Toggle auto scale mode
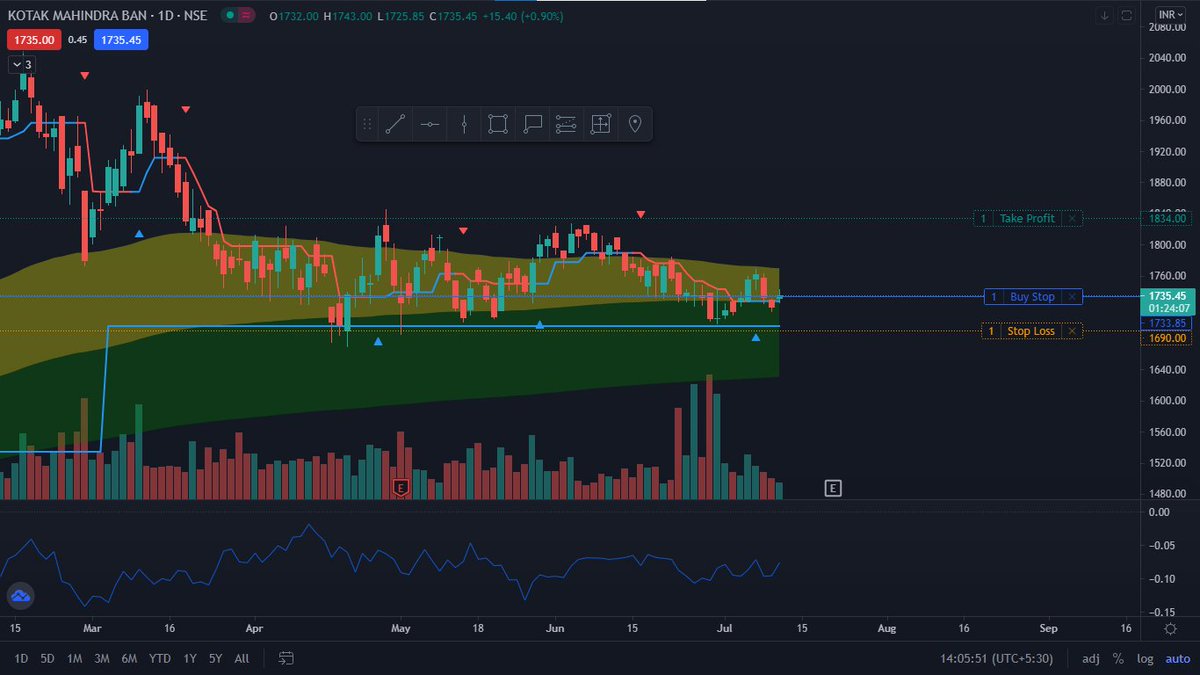Viewport: 1200px width, 675px height. pyautogui.click(x=1176, y=659)
